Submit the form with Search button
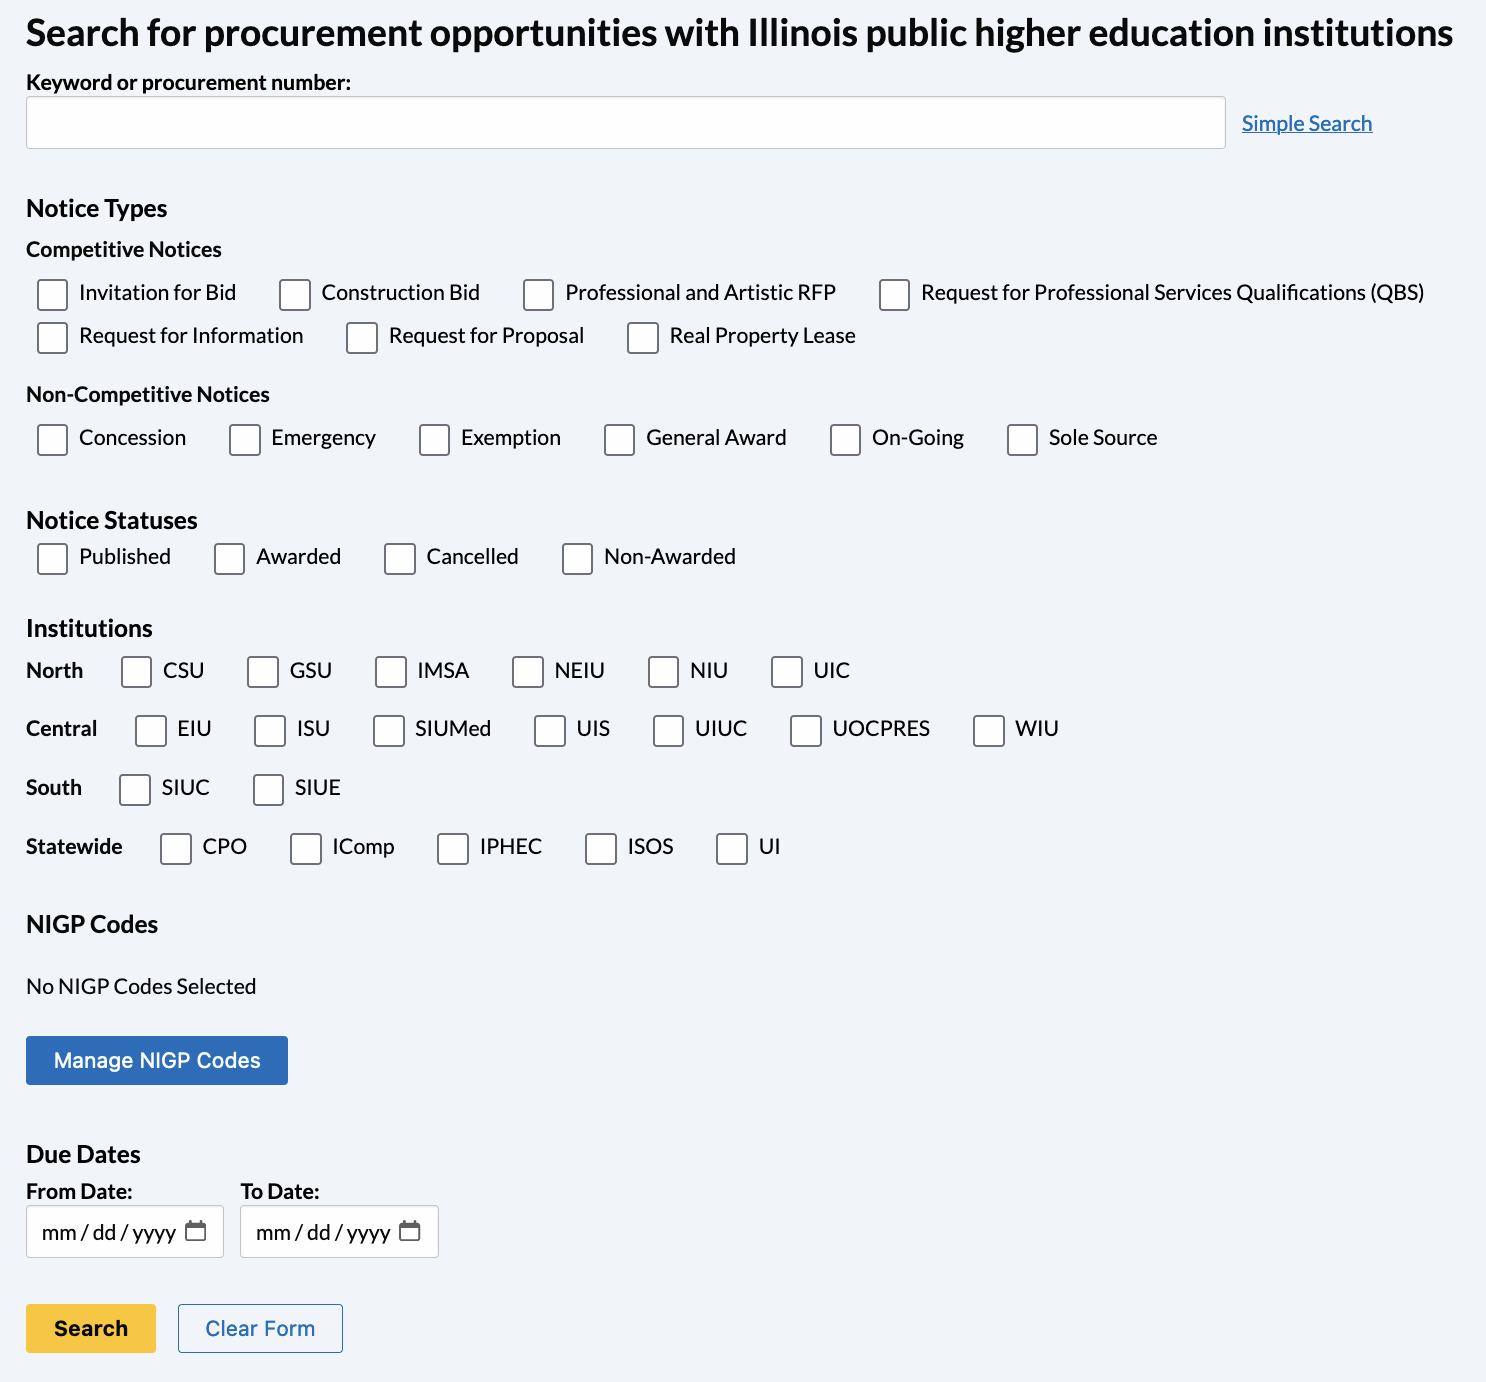Image resolution: width=1486 pixels, height=1382 pixels. tap(91, 1328)
